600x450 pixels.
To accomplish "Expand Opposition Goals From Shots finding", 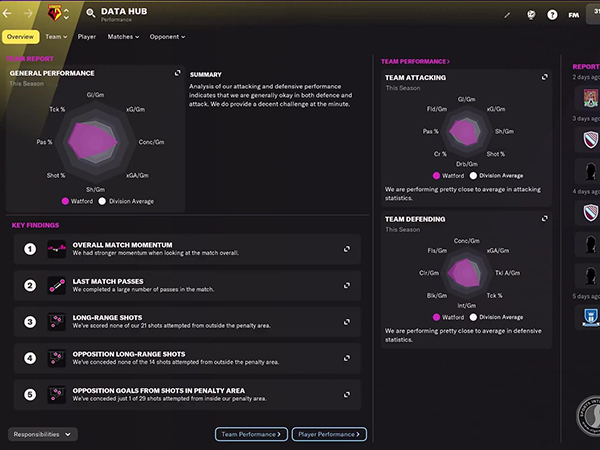I will (347, 395).
